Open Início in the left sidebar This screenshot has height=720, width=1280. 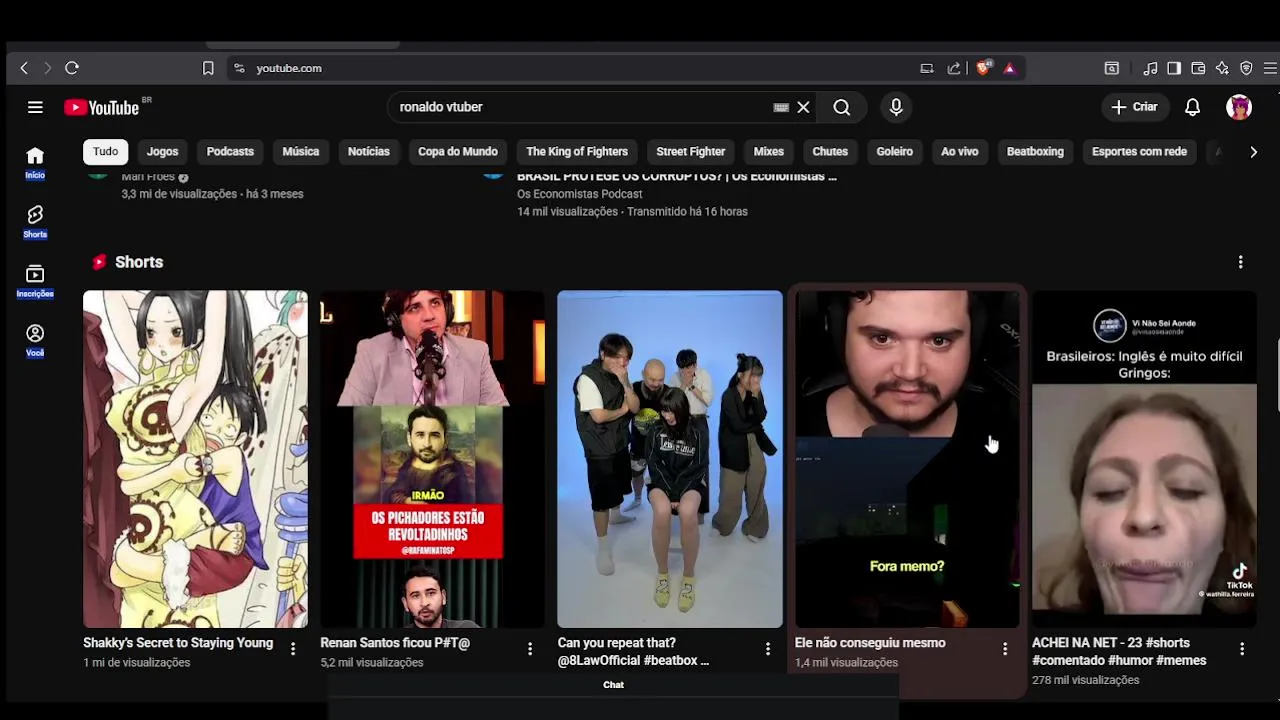pyautogui.click(x=35, y=163)
